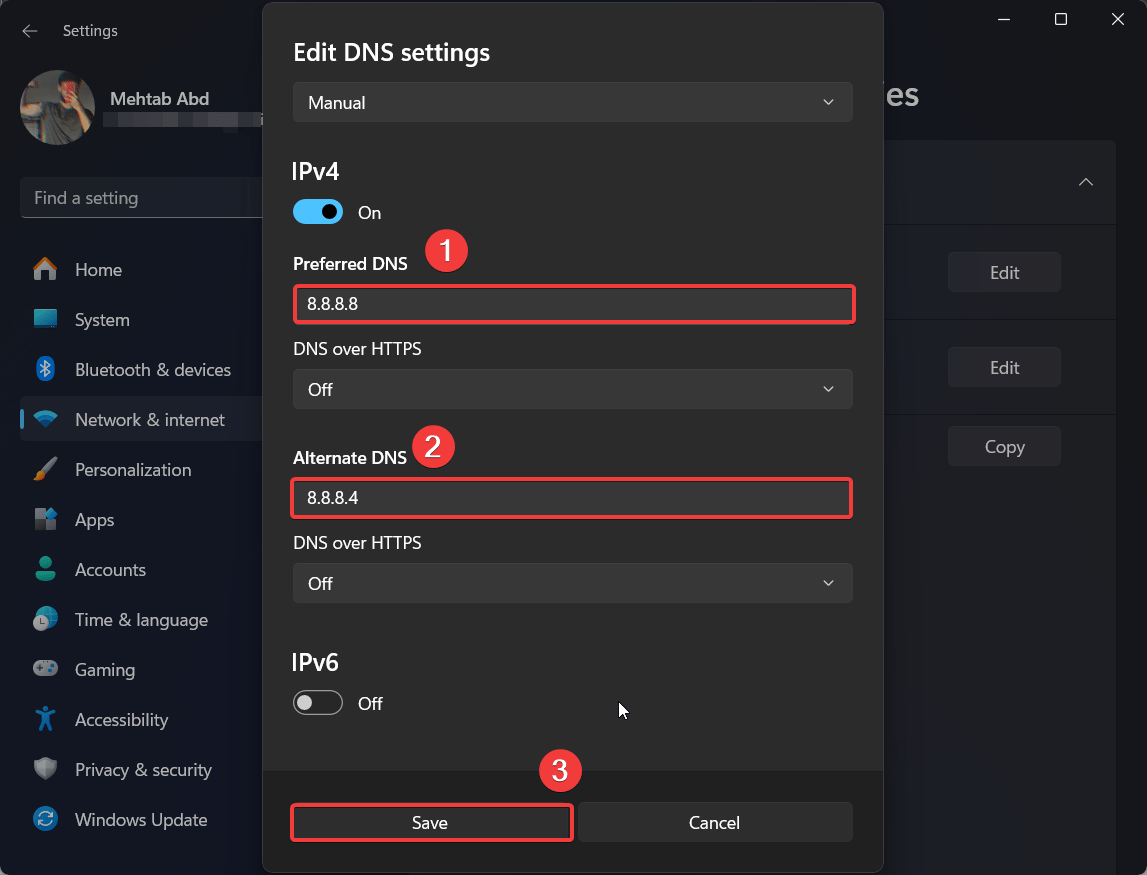The image size is (1147, 875).
Task: Open the first DNS over HTTPS dropdown
Action: (x=572, y=389)
